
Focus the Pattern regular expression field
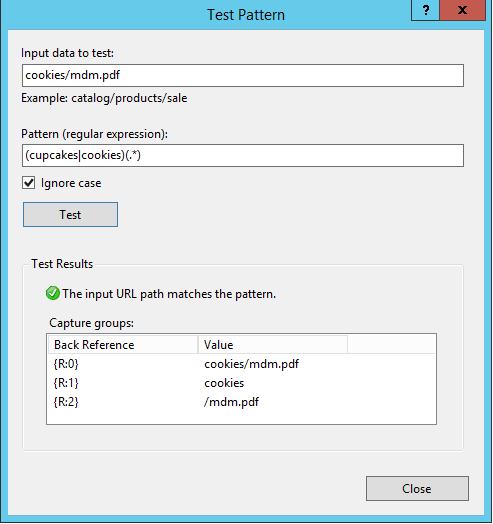point(243,155)
